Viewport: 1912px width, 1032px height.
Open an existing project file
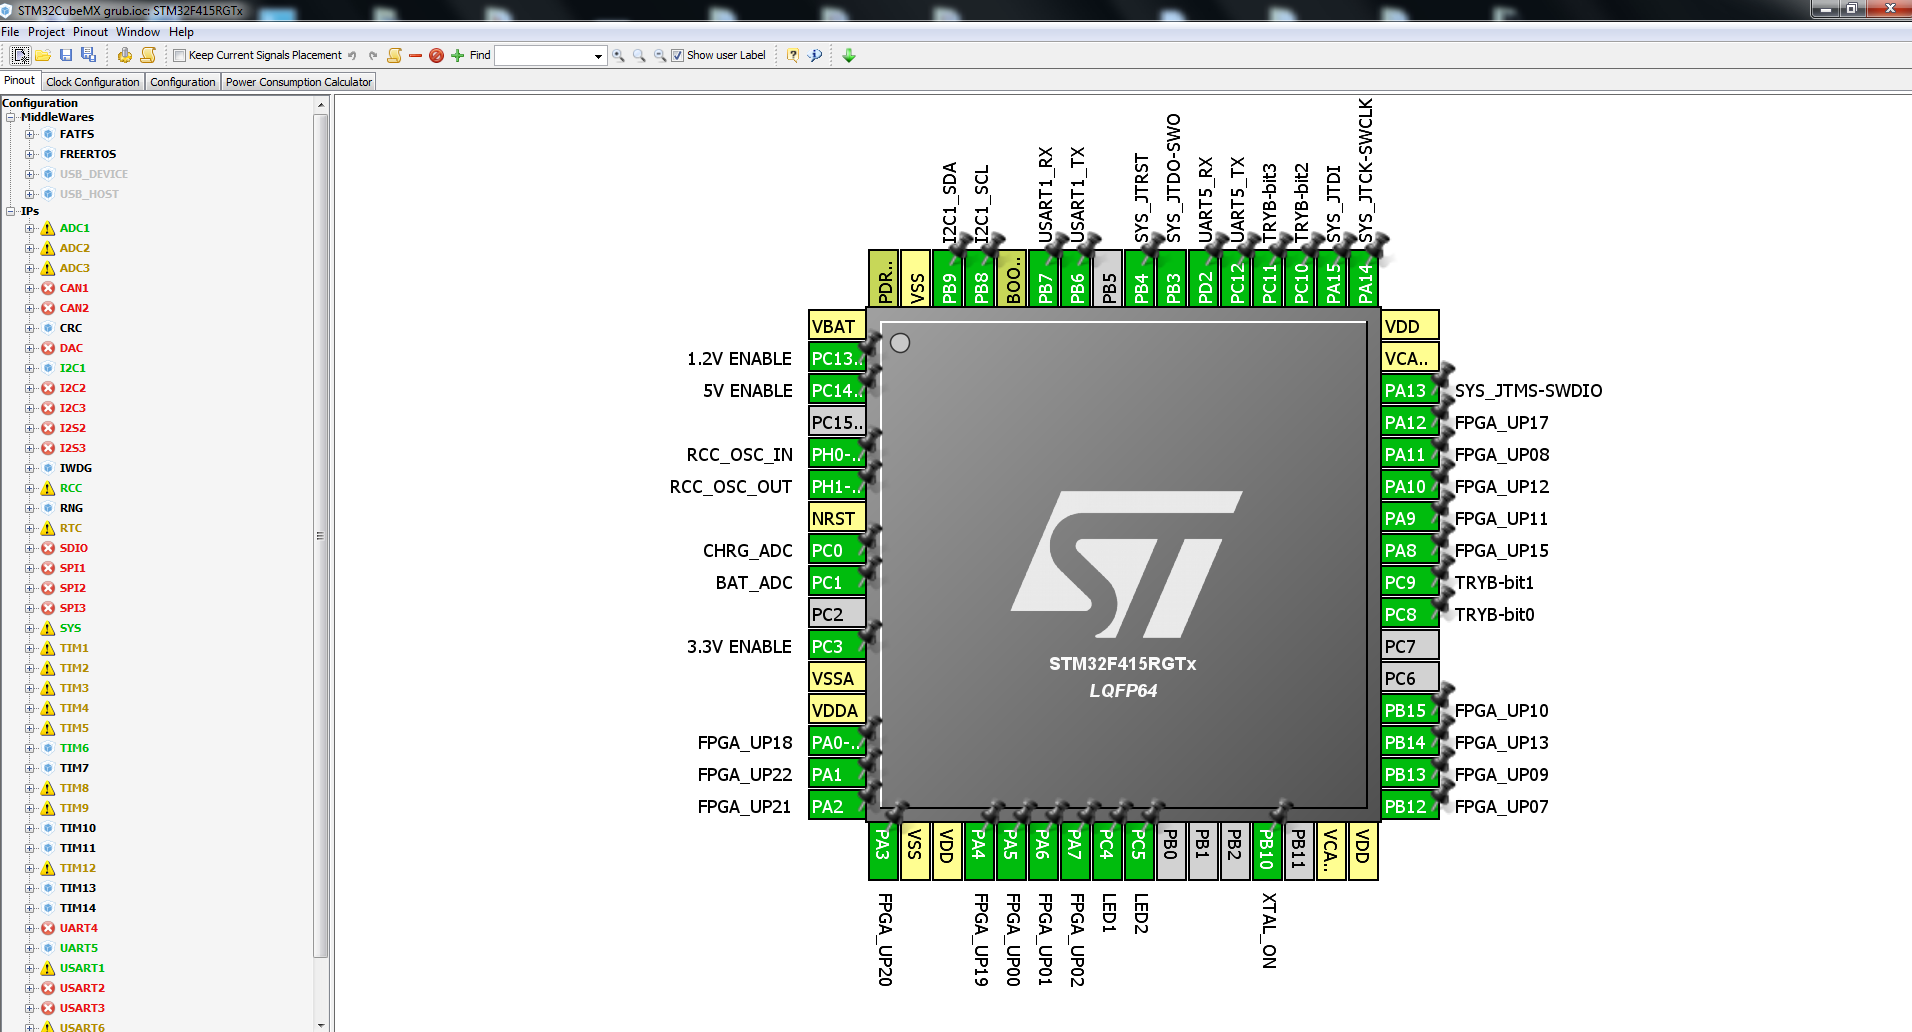[45, 55]
